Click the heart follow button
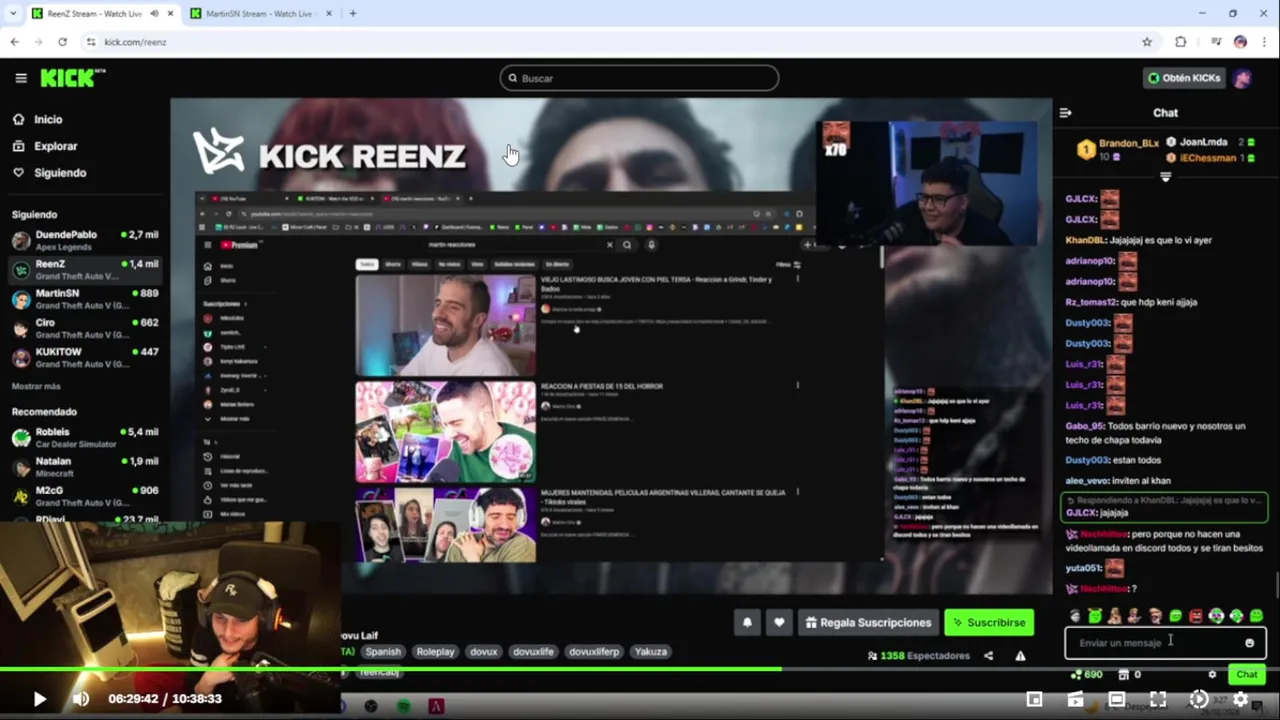The image size is (1280, 720). [x=779, y=622]
